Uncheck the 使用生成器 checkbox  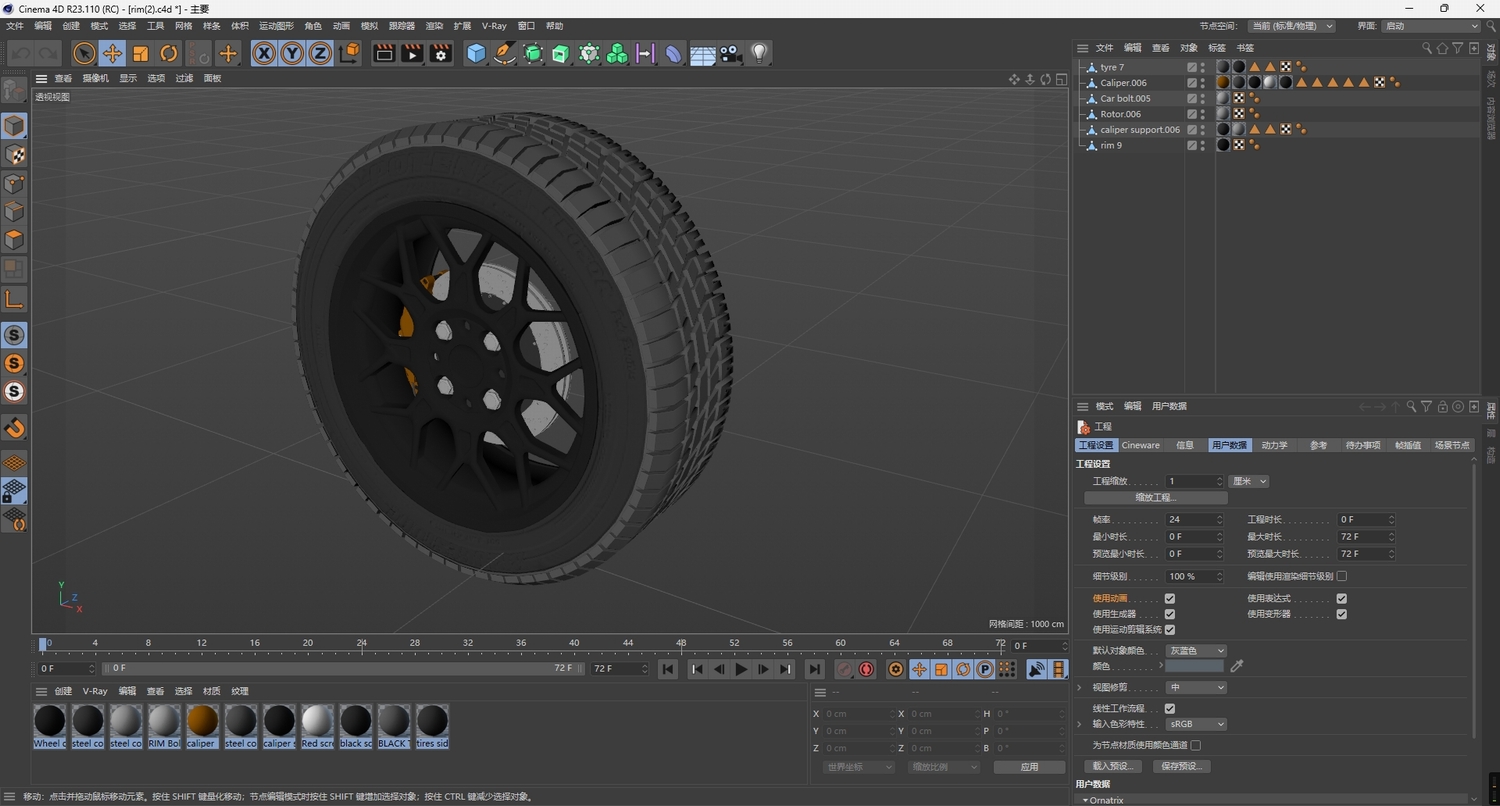pyautogui.click(x=1170, y=613)
